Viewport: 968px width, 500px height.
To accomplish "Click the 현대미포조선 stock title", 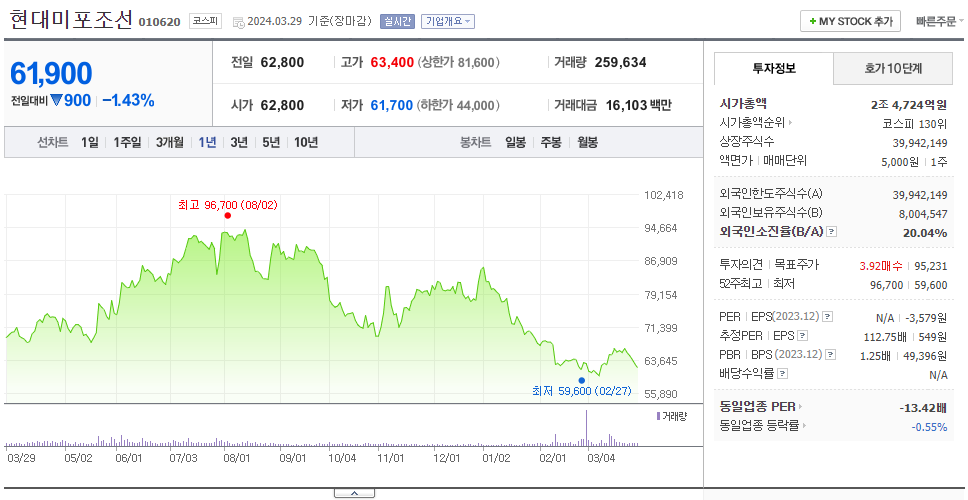I will [71, 20].
